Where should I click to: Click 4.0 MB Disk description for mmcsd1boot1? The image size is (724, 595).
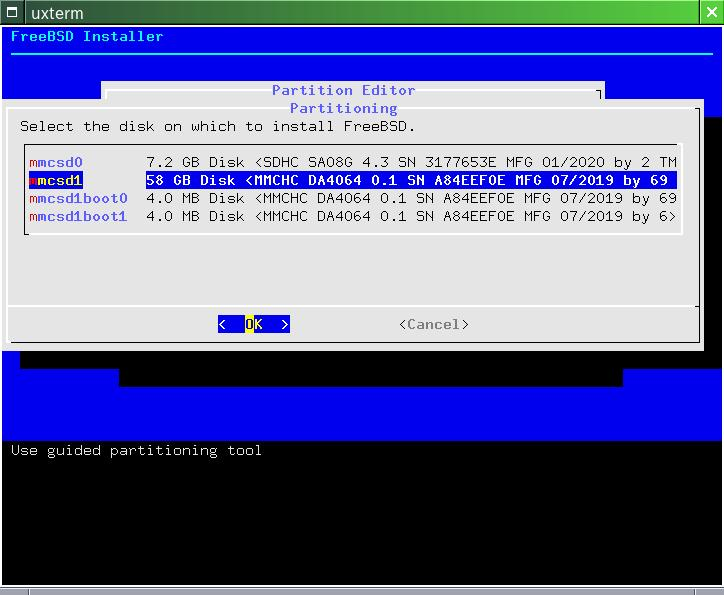411,216
